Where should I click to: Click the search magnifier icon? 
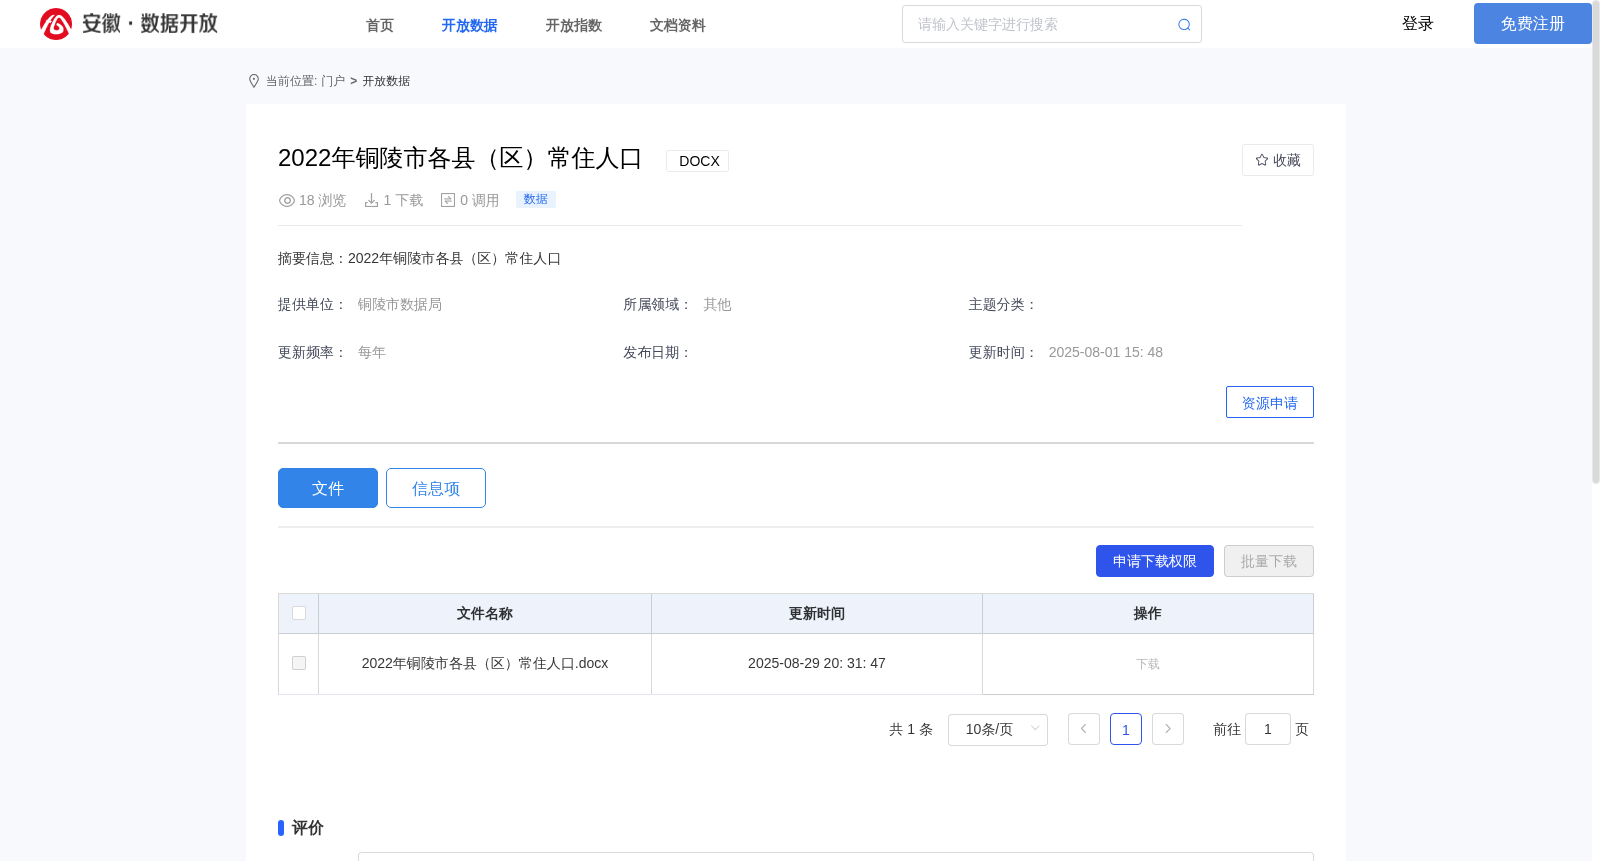[1184, 25]
